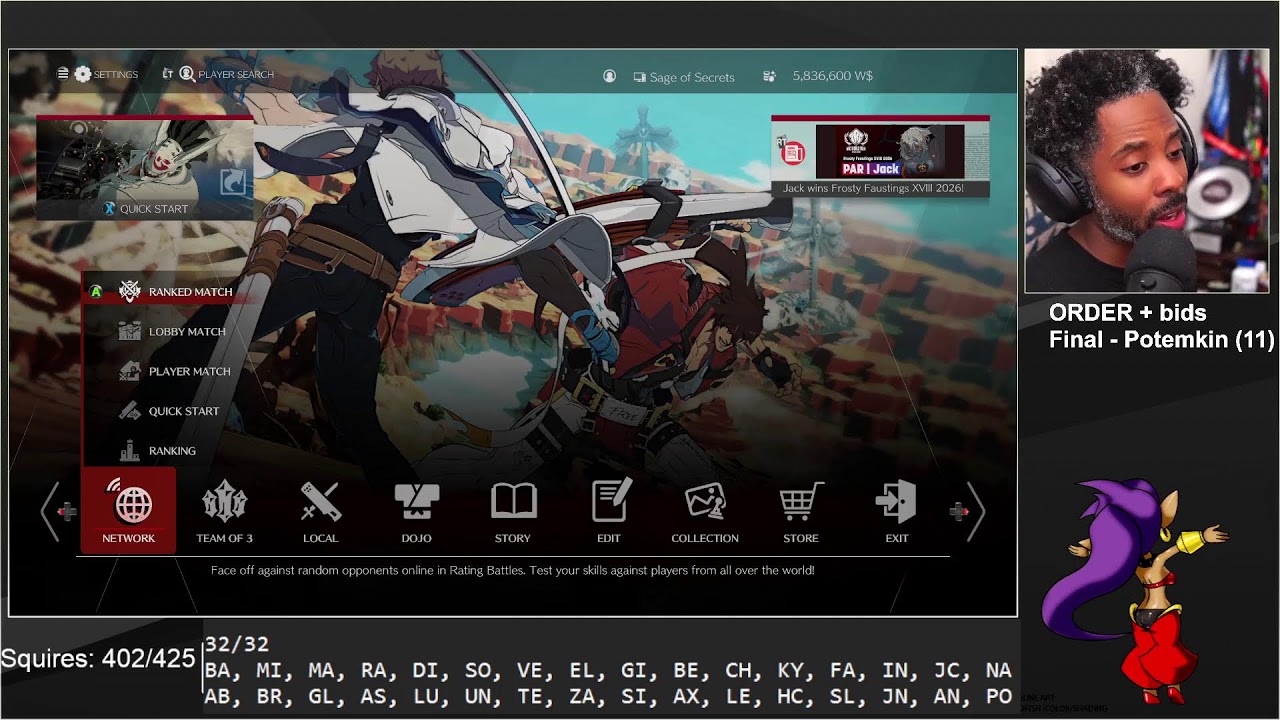Screen dimensions: 1280x720
Task: Click the streamer webcam feed
Action: [1146, 171]
